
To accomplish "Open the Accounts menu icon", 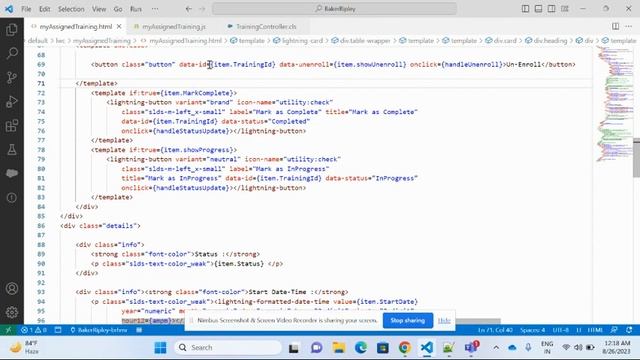I will (x=12, y=289).
